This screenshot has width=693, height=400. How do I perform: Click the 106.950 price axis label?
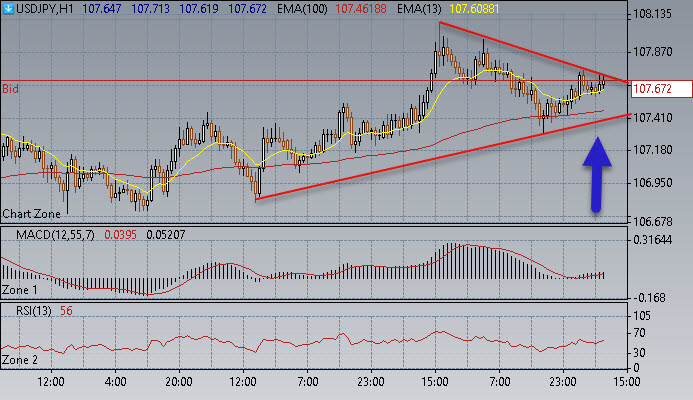652,183
